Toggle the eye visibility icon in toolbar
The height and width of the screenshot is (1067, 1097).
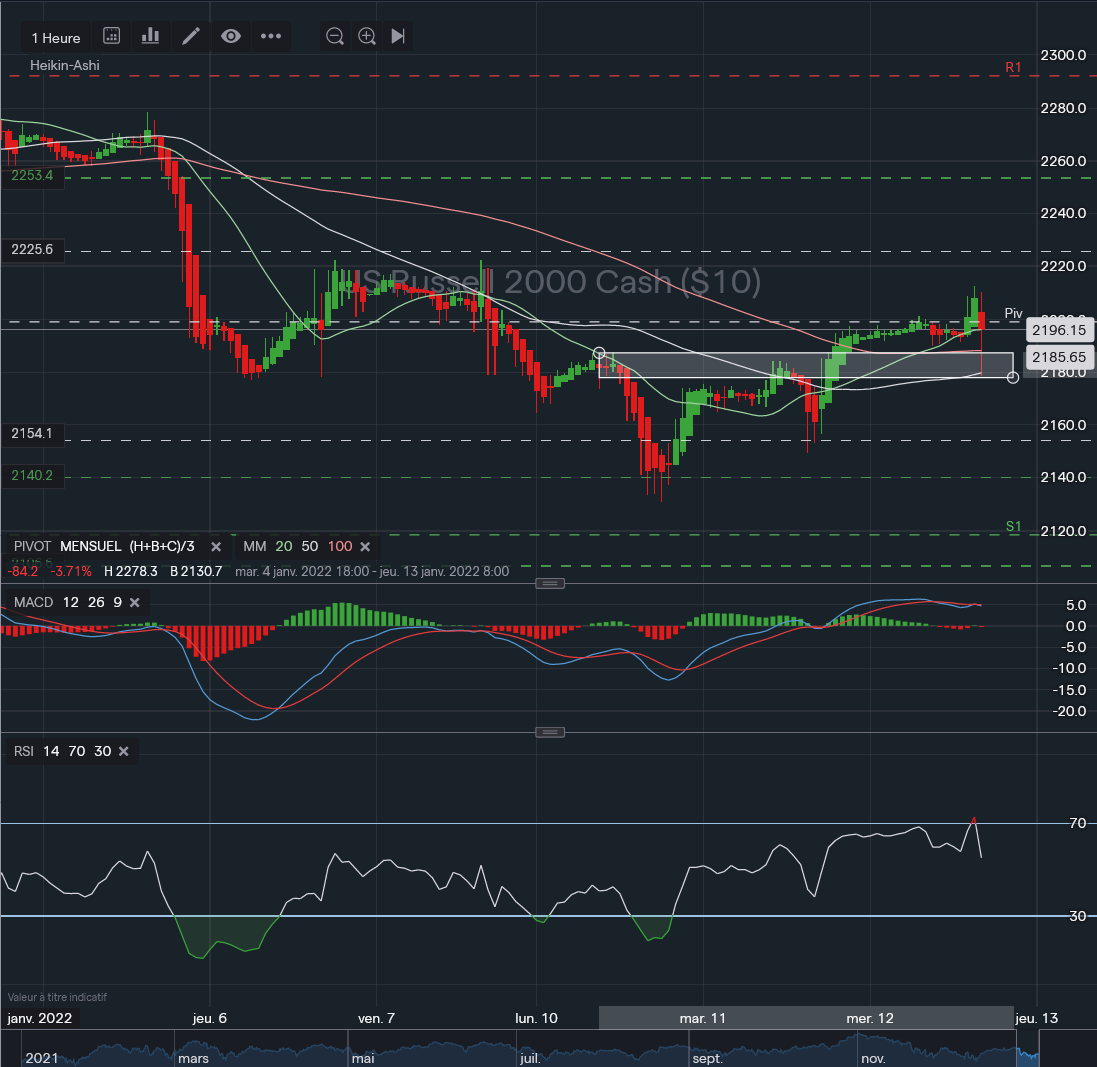(231, 36)
